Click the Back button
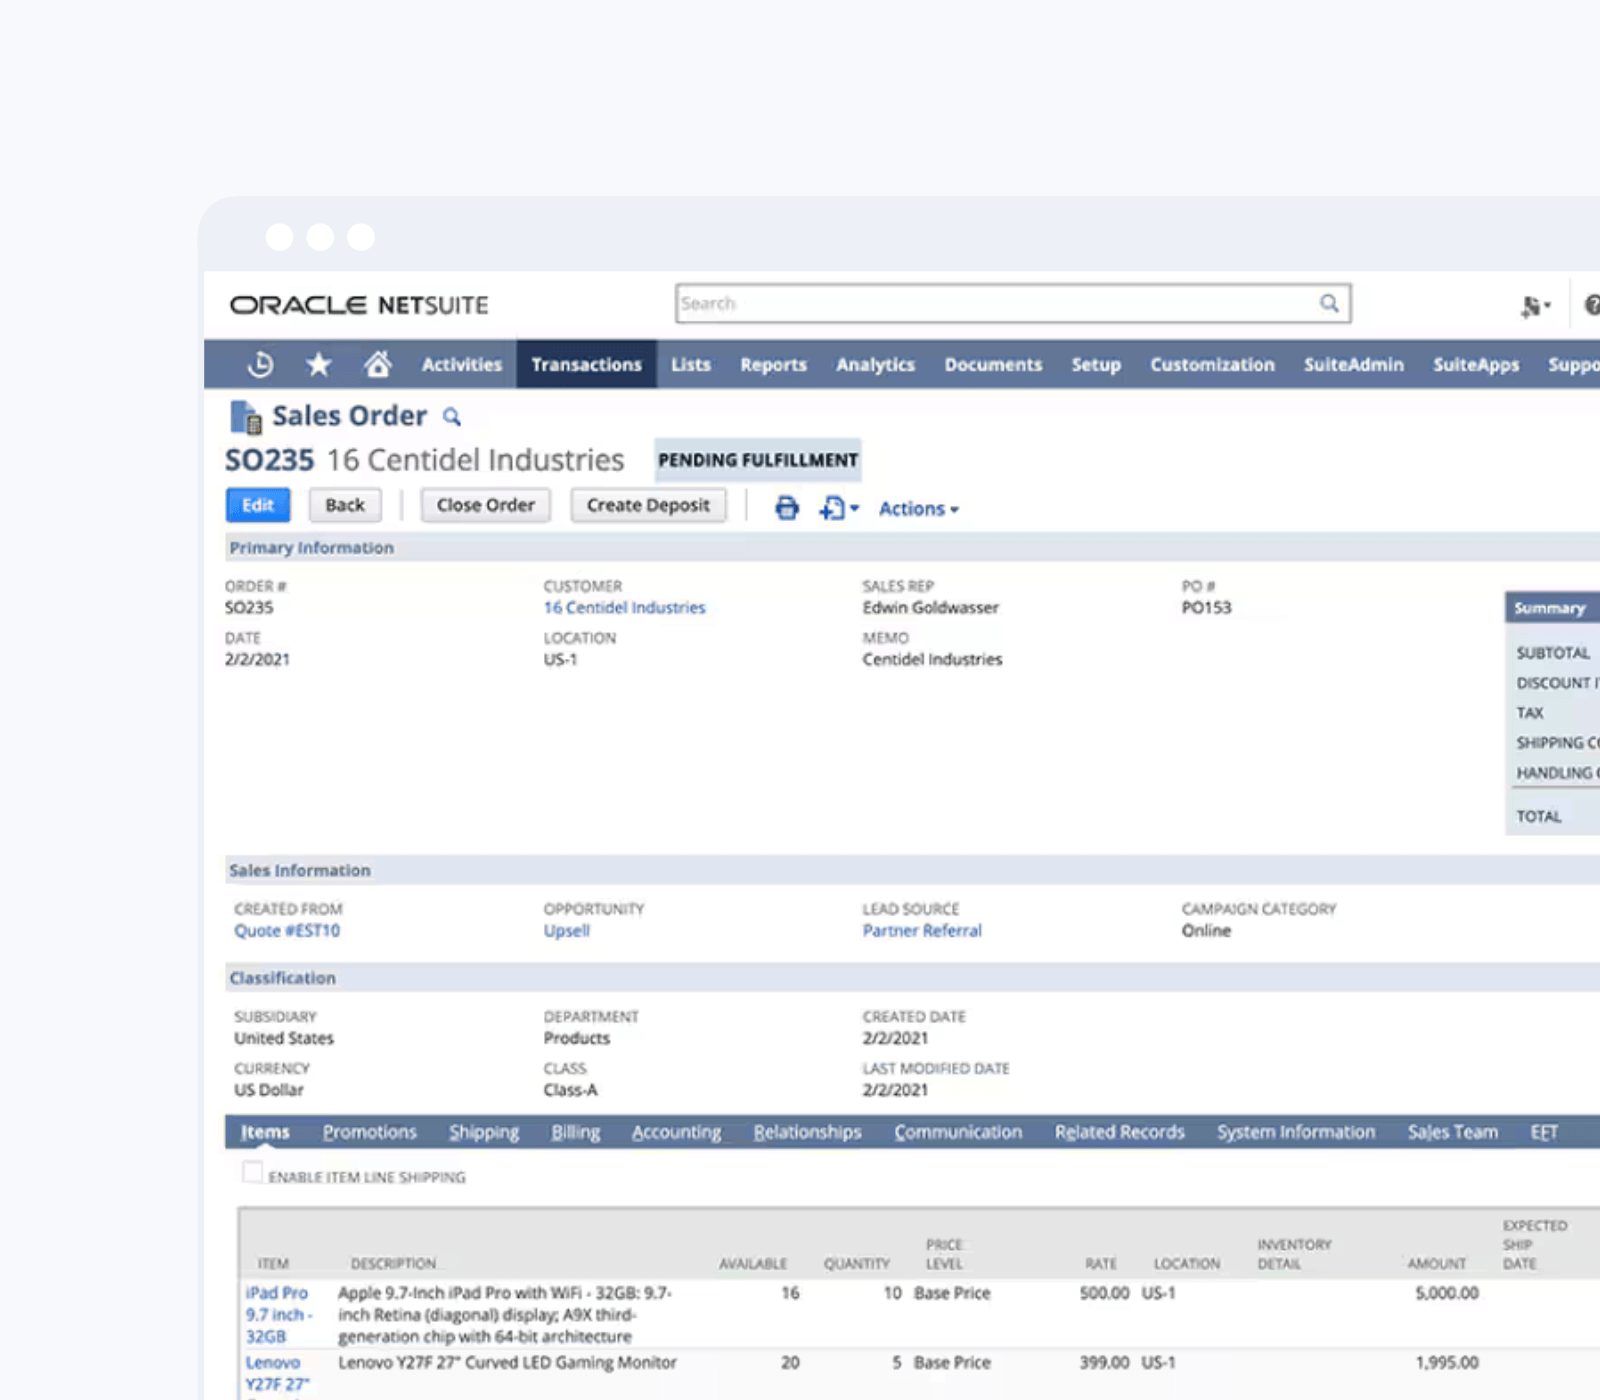Viewport: 1600px width, 1400px height. pyautogui.click(x=345, y=505)
